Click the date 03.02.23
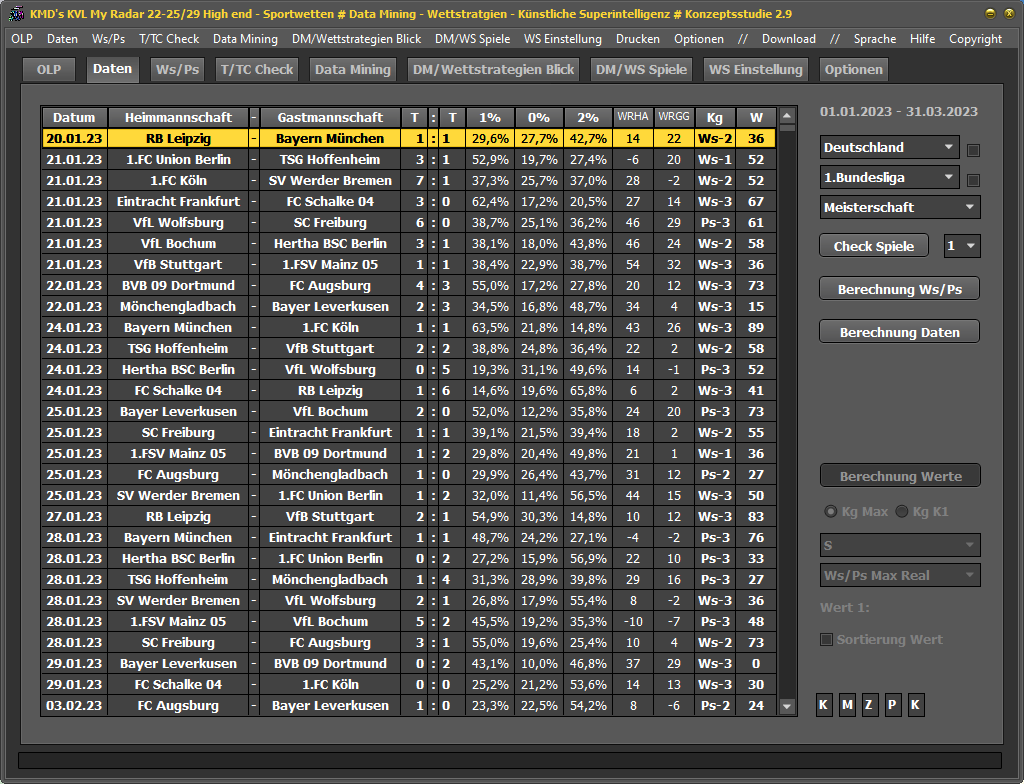The width and height of the screenshot is (1024, 784). pos(74,706)
